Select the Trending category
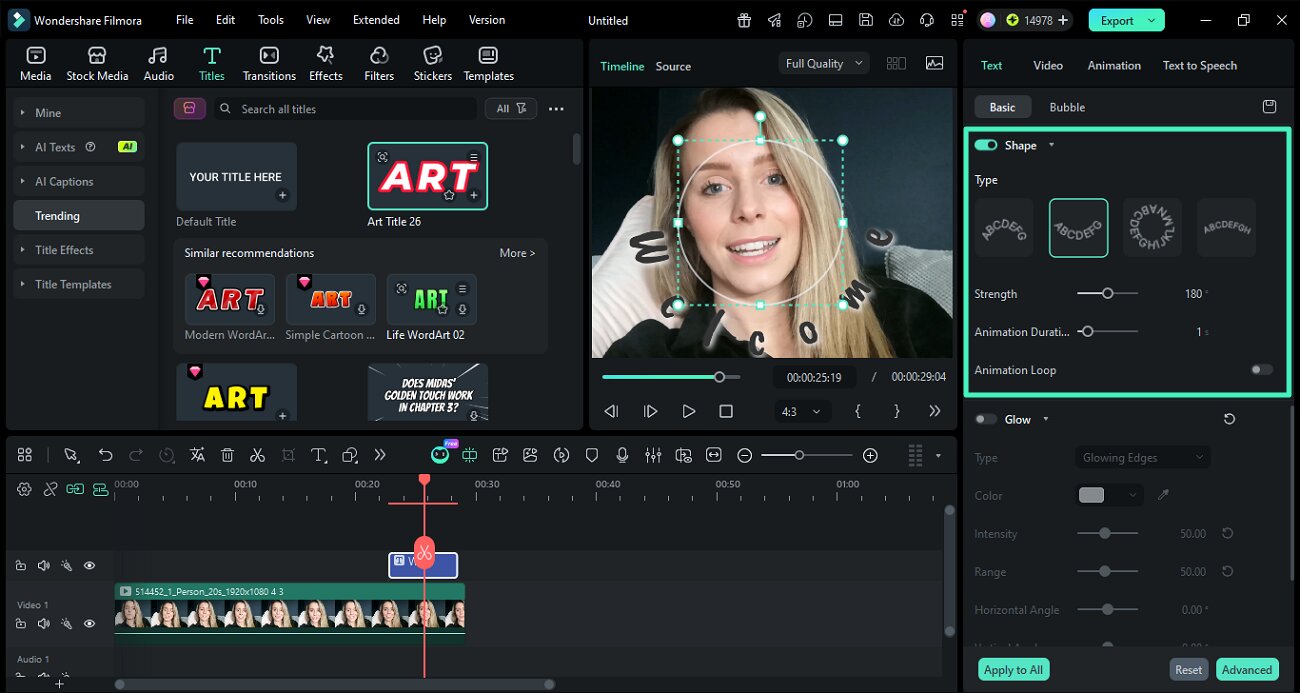Viewport: 1300px width, 693px height. tap(79, 216)
